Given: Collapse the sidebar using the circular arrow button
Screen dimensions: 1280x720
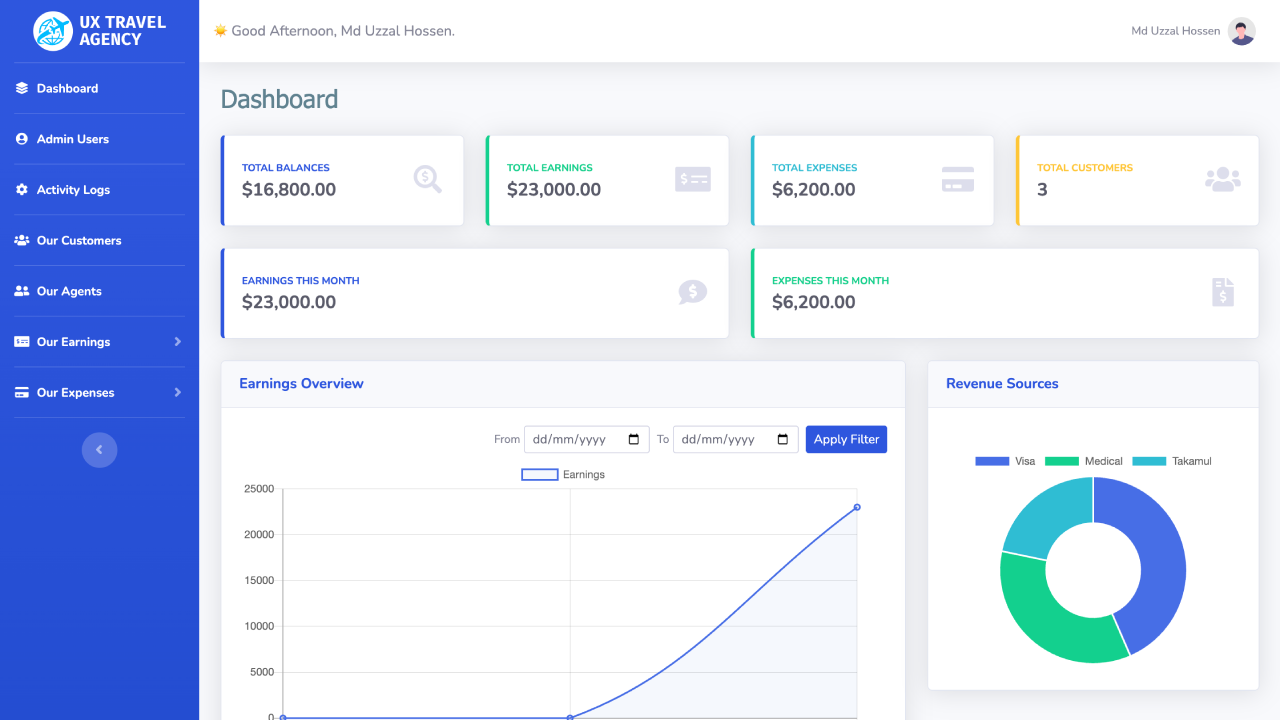Looking at the screenshot, I should 100,450.
